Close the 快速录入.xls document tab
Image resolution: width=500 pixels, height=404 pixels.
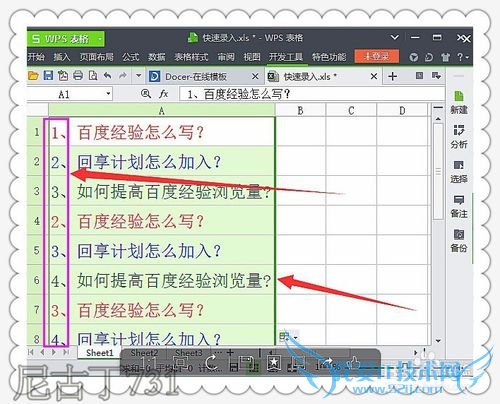[x=374, y=76]
